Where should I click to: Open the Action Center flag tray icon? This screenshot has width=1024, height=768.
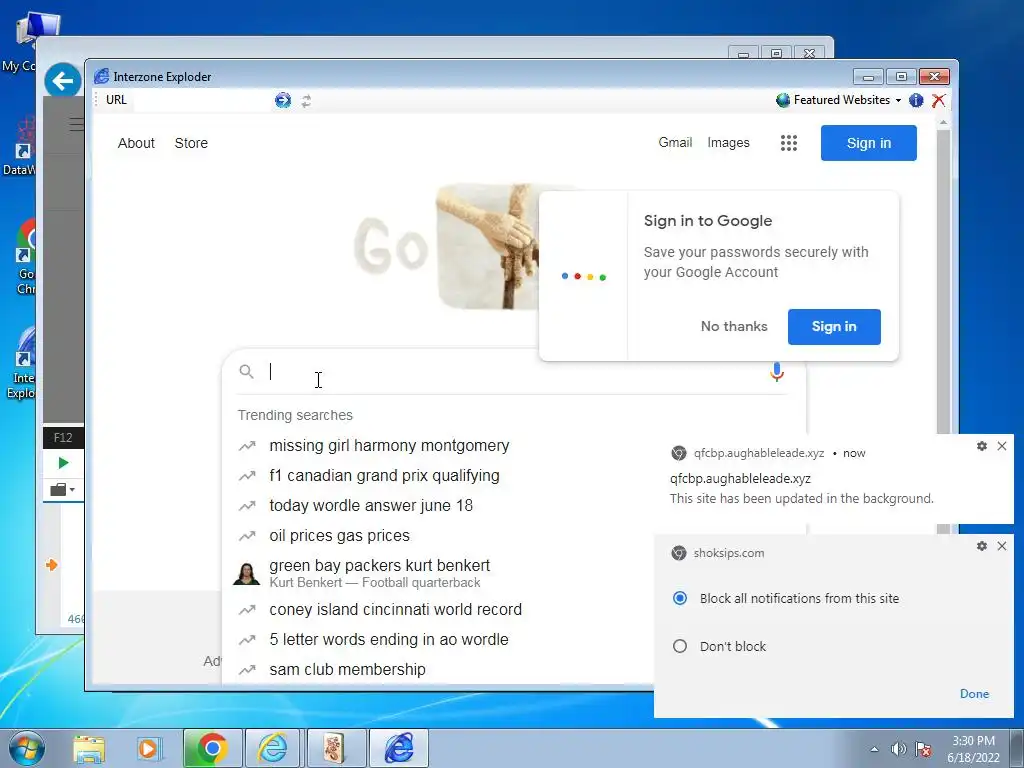923,749
